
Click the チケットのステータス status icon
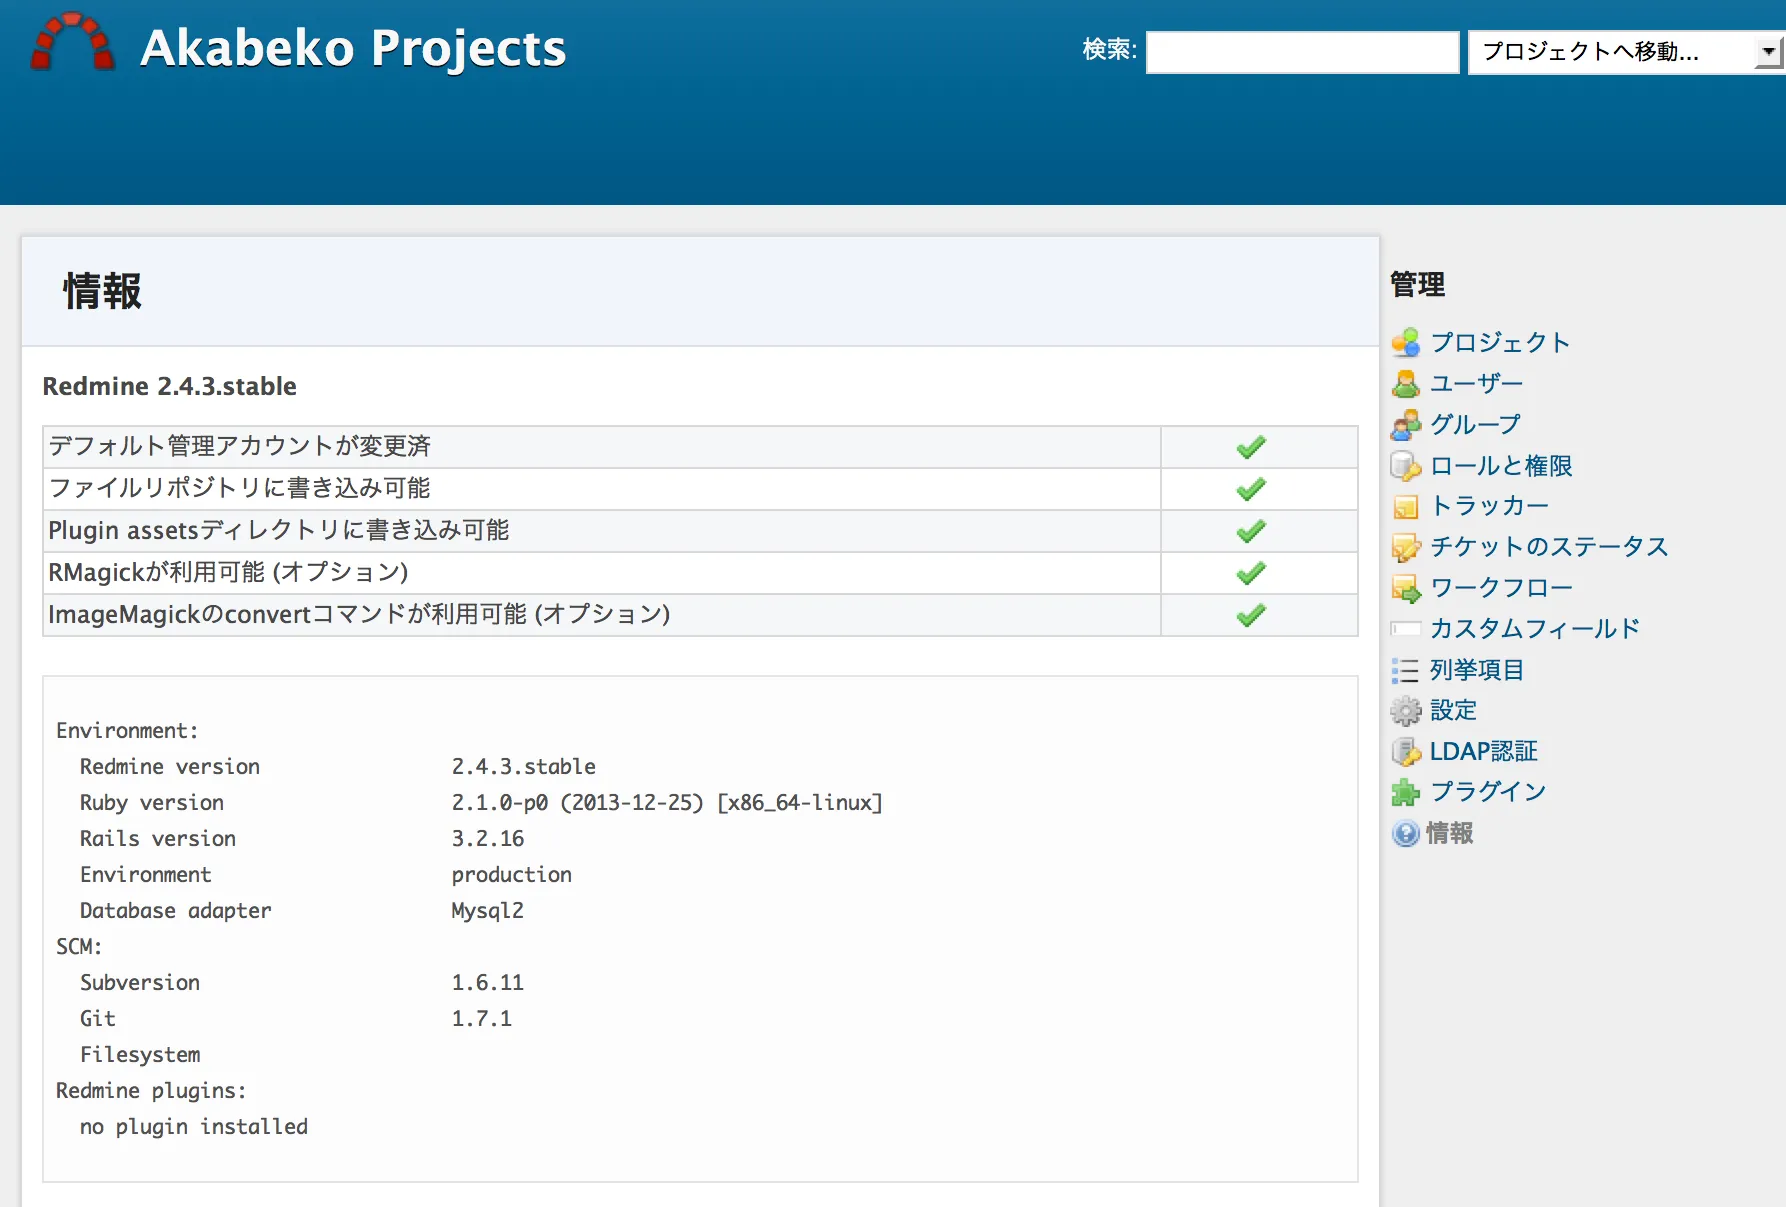pos(1407,547)
